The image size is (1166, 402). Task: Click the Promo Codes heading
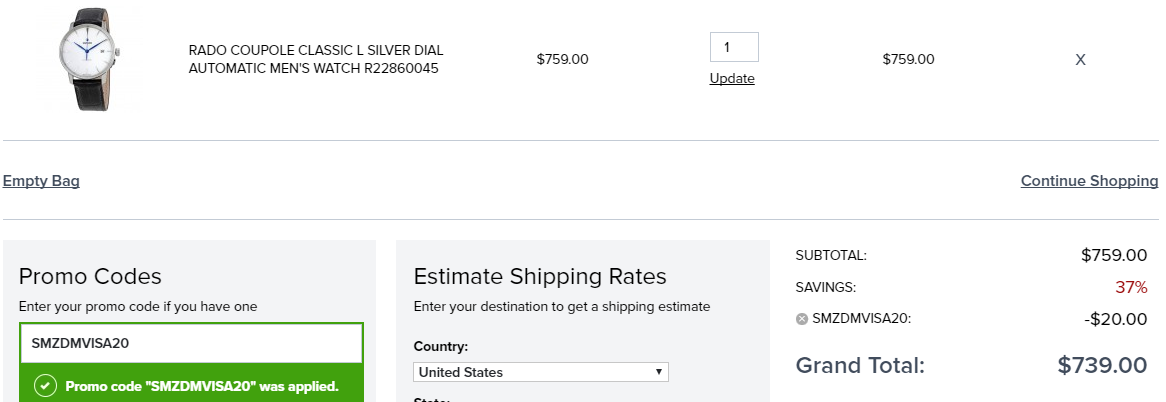(x=90, y=276)
